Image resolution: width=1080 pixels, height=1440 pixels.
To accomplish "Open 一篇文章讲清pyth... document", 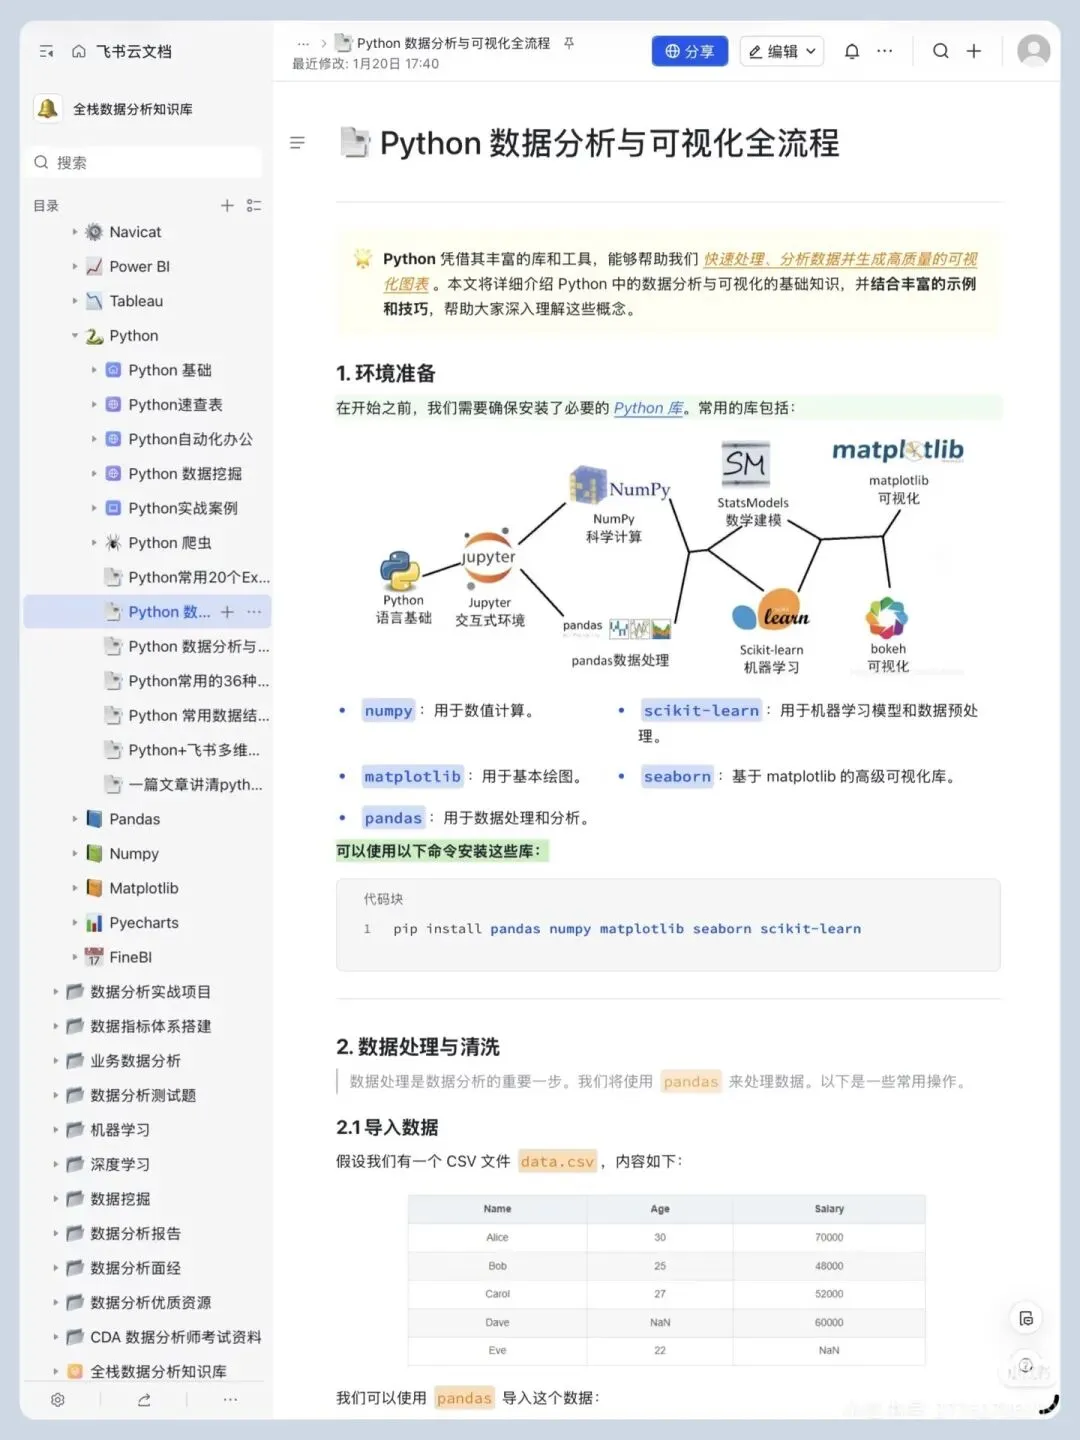I will (x=195, y=785).
